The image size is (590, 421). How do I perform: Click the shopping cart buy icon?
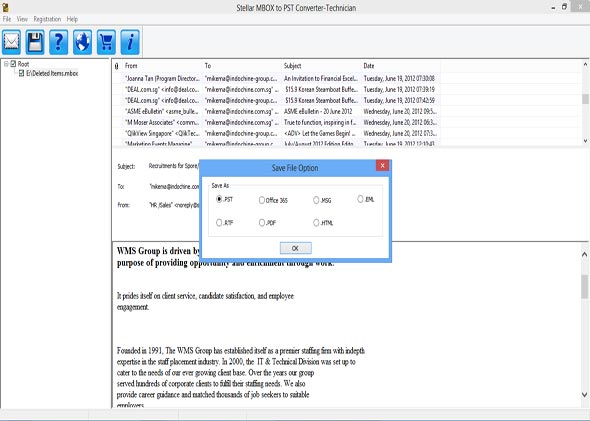[106, 42]
